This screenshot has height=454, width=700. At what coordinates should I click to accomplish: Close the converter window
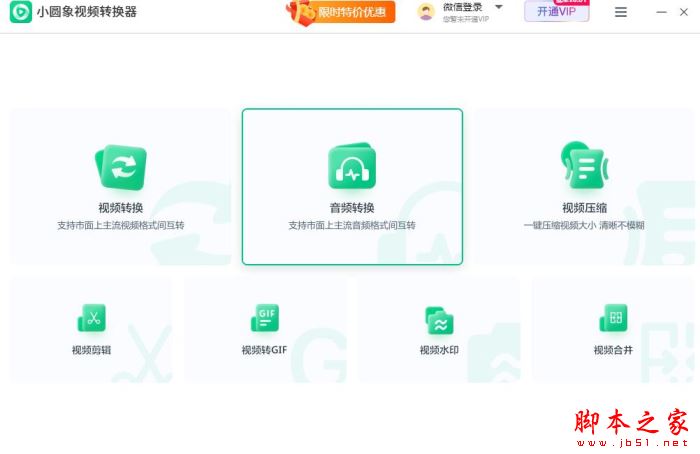[684, 12]
